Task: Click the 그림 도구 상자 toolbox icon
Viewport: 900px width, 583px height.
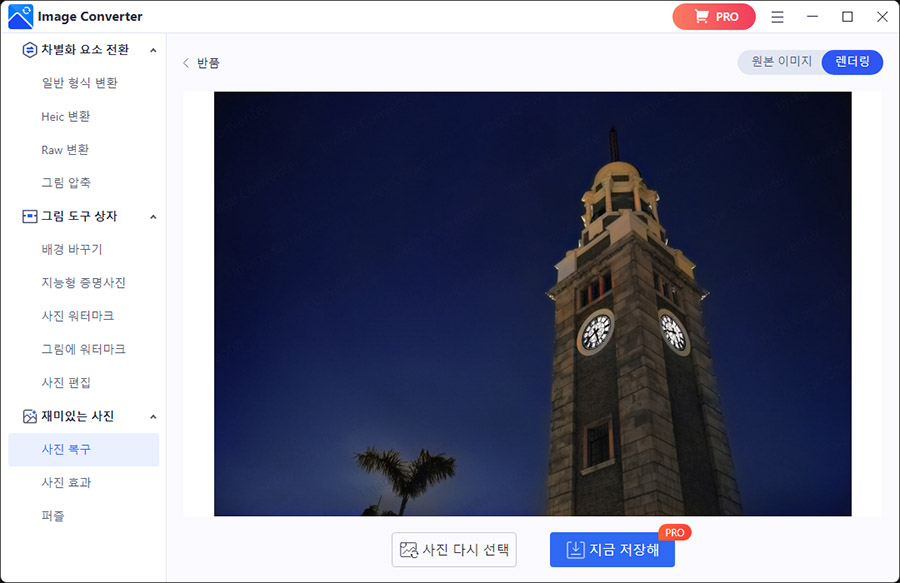Action: point(29,216)
